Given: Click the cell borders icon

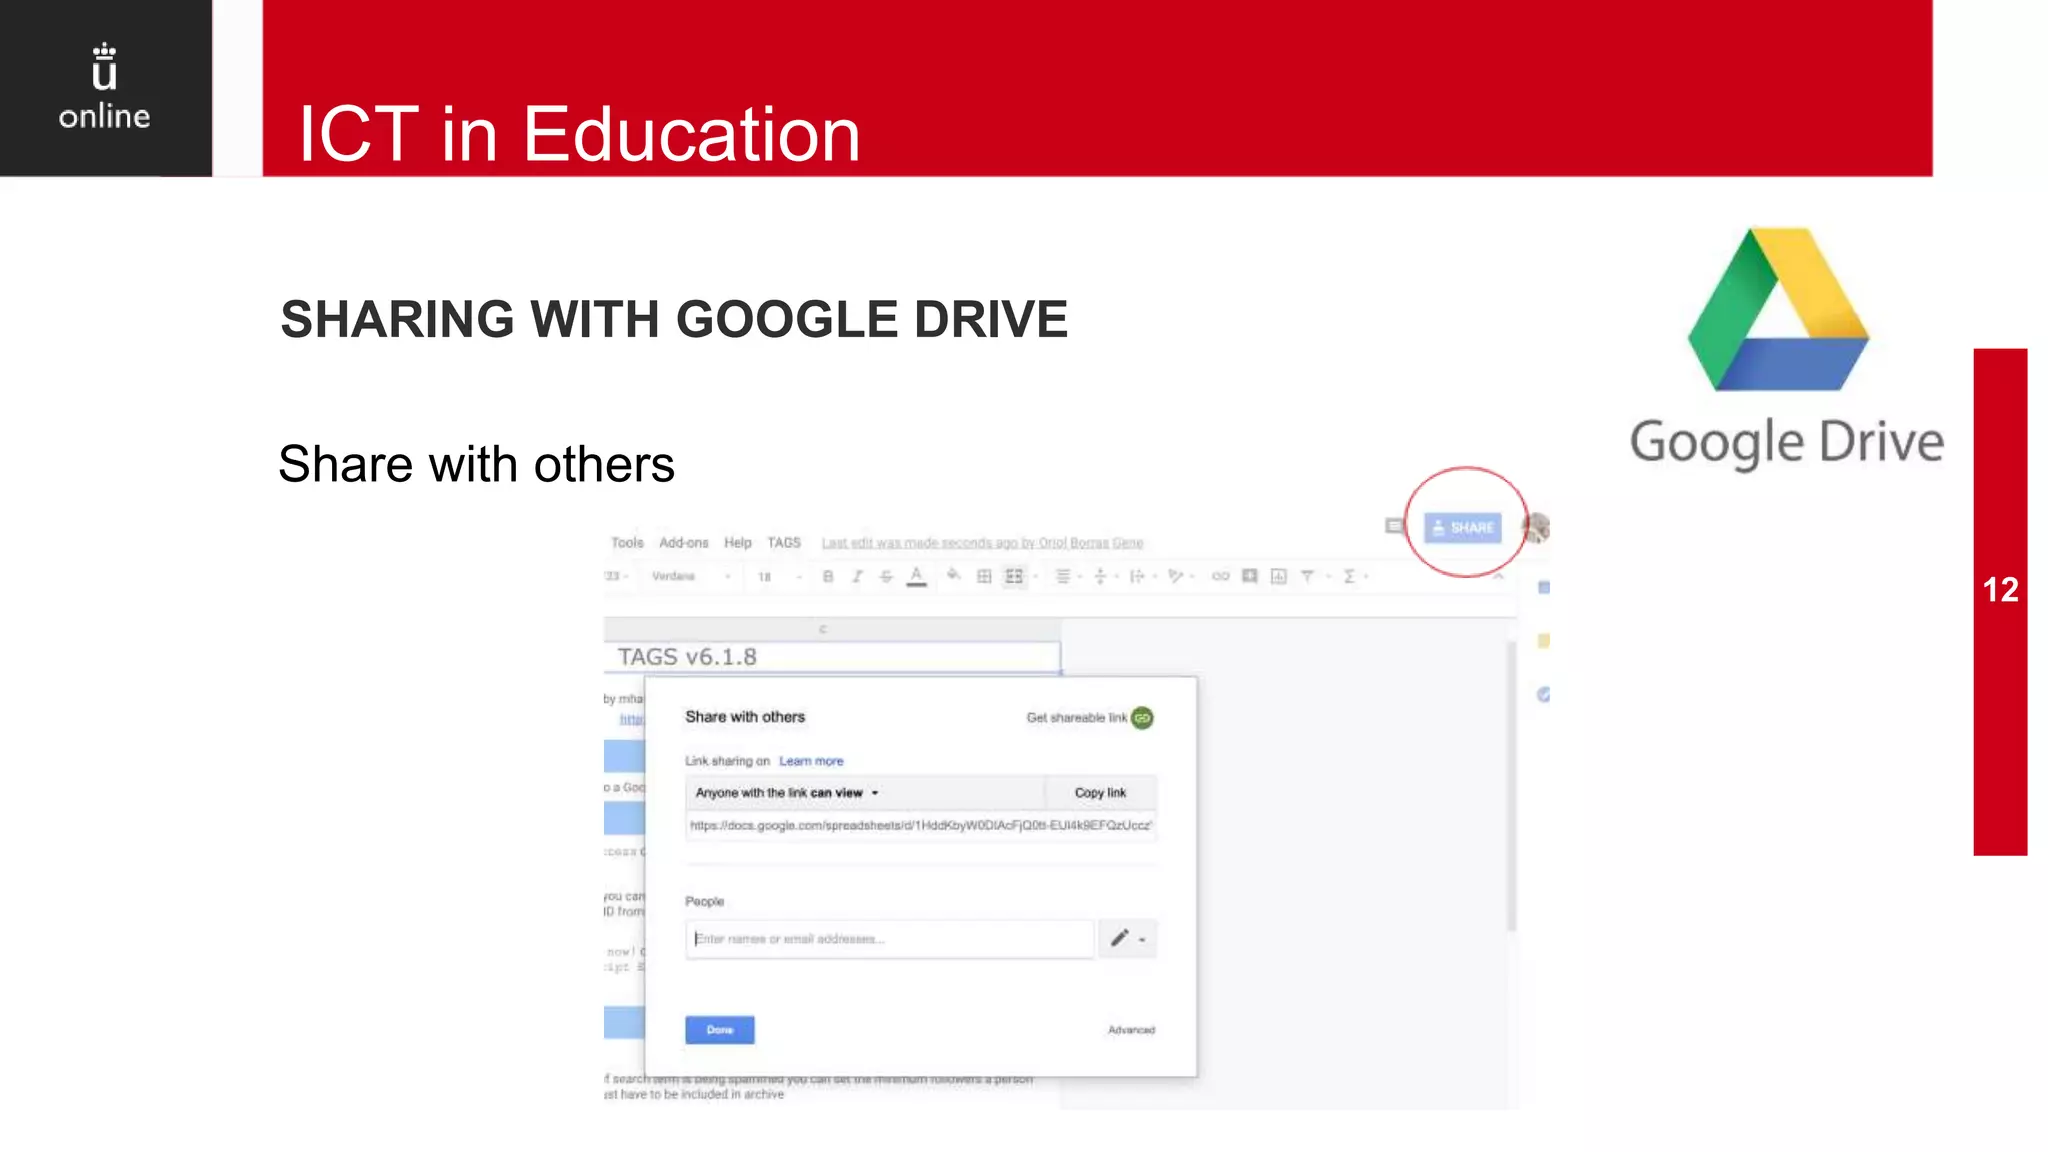Looking at the screenshot, I should (984, 576).
